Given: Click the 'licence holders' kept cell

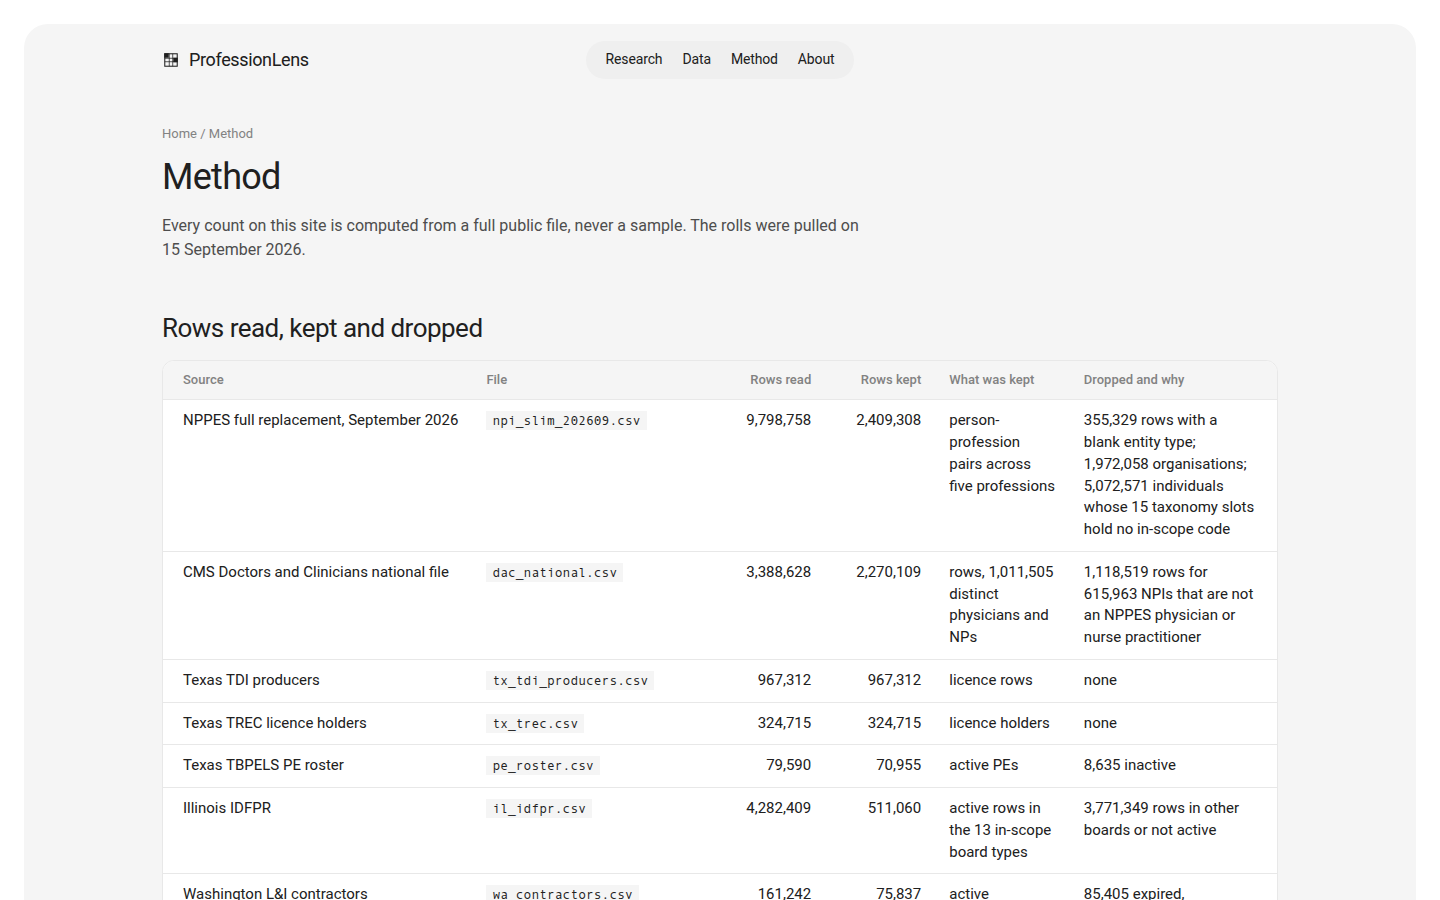Looking at the screenshot, I should coord(1000,723).
